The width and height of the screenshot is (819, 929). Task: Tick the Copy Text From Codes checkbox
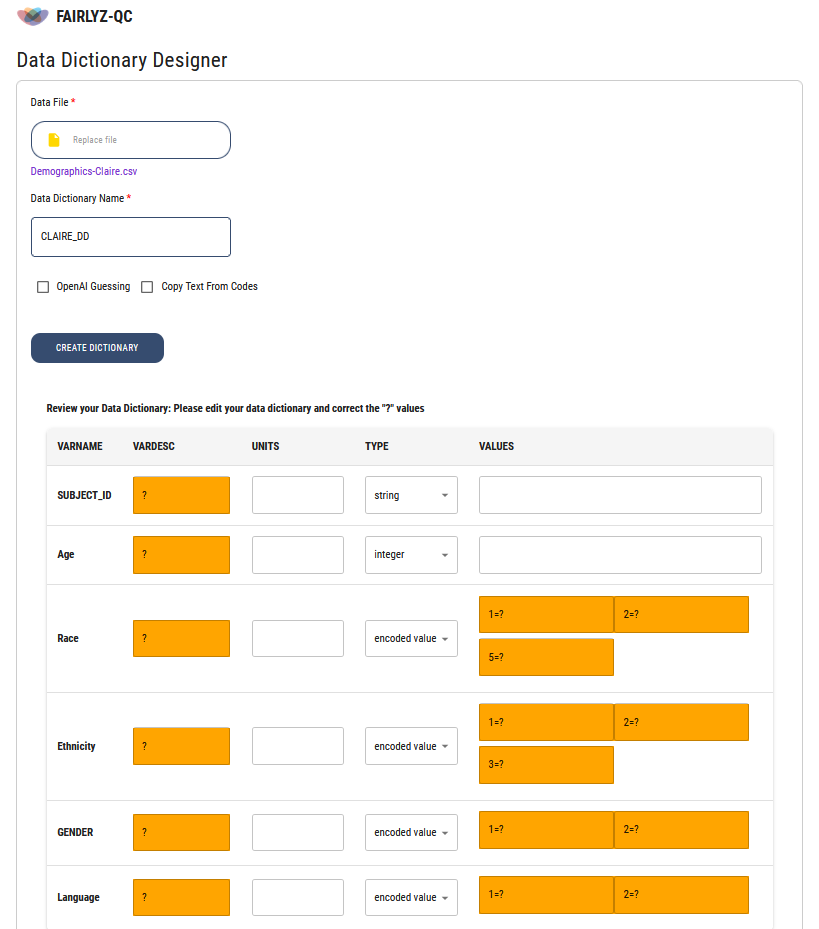tap(147, 287)
